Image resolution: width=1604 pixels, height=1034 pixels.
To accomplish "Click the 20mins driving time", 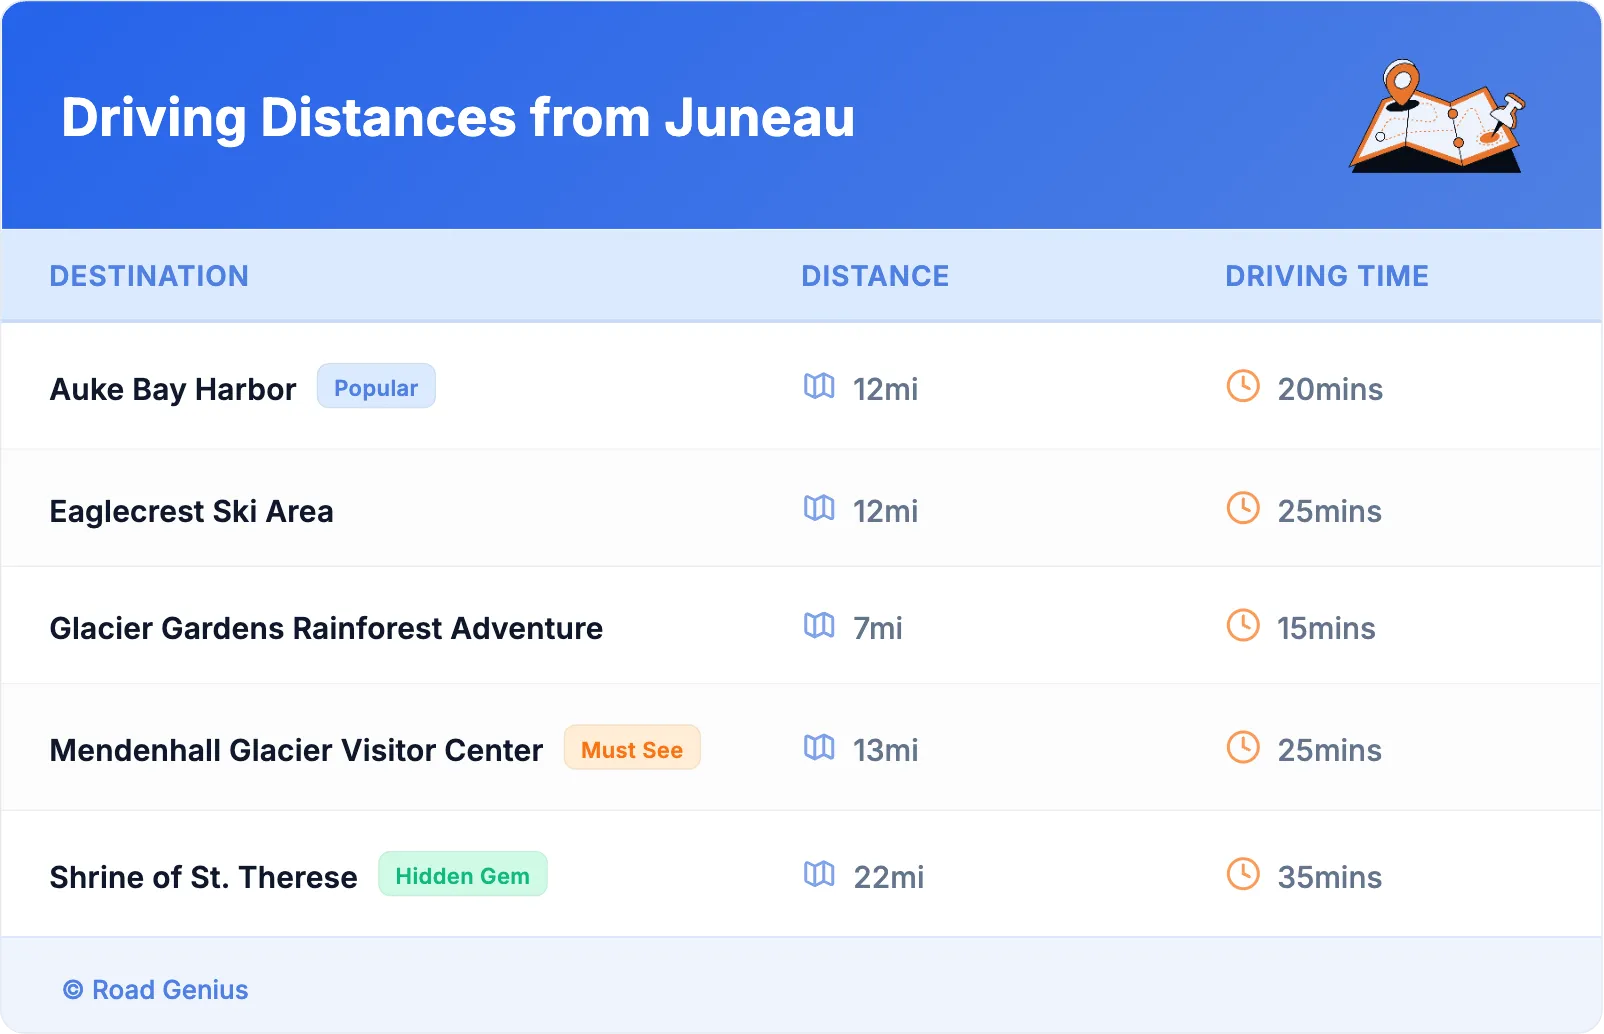I will pyautogui.click(x=1330, y=389).
